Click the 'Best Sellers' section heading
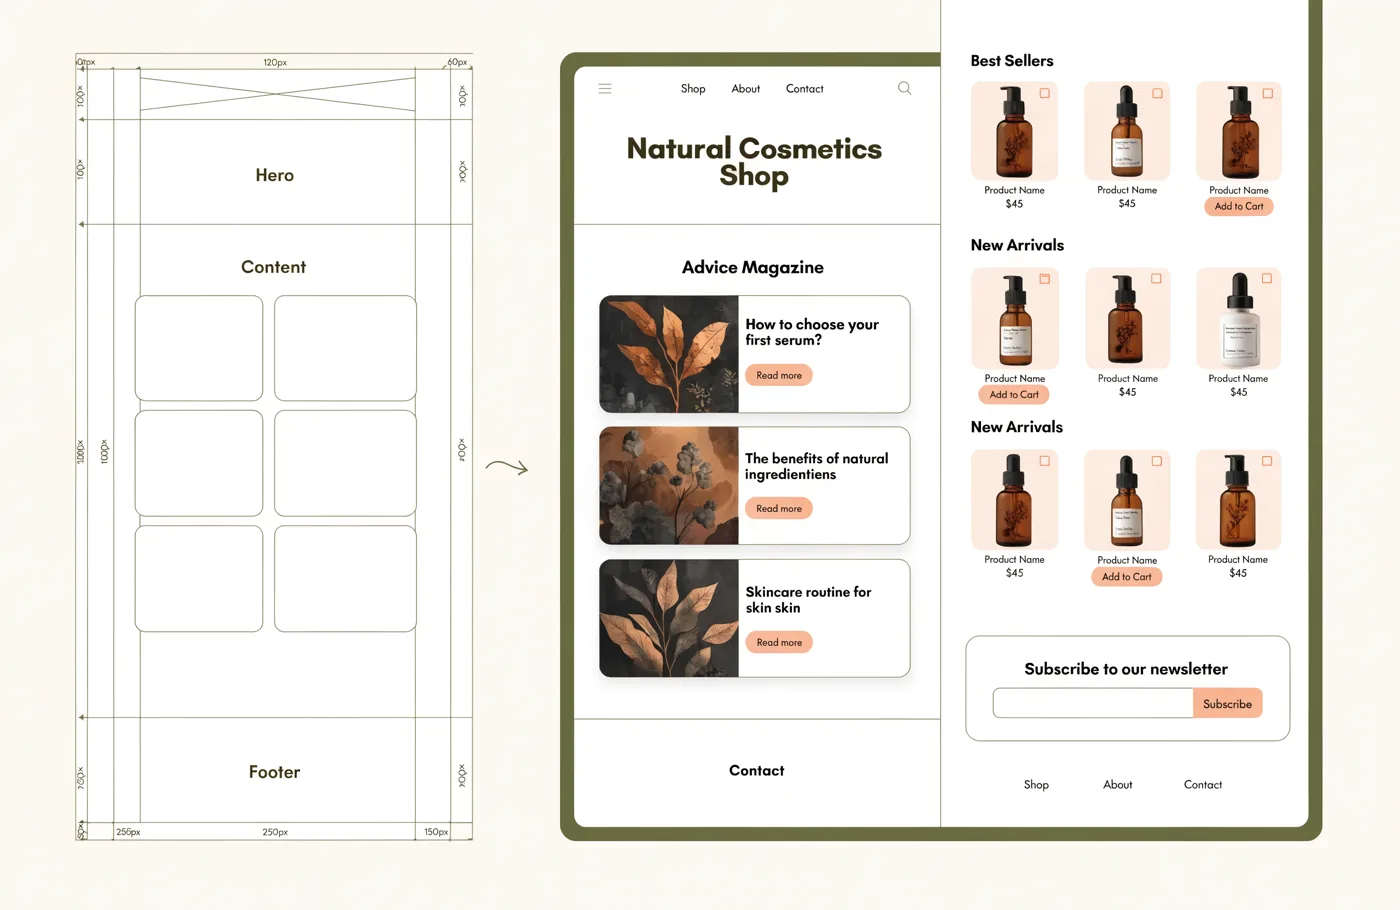This screenshot has height=910, width=1400. (1012, 61)
